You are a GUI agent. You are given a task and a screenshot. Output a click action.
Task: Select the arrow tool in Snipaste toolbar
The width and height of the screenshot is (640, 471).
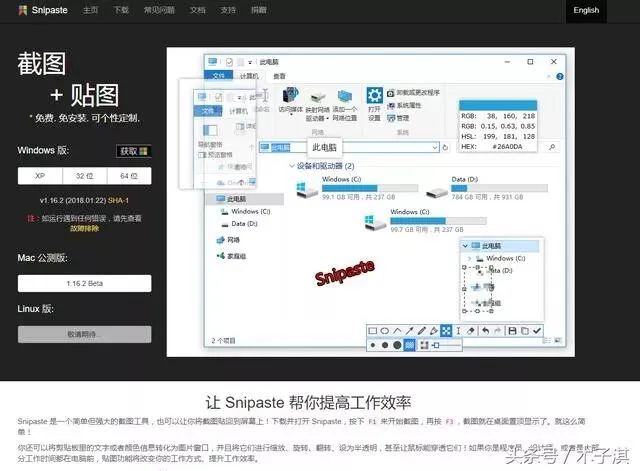409,331
